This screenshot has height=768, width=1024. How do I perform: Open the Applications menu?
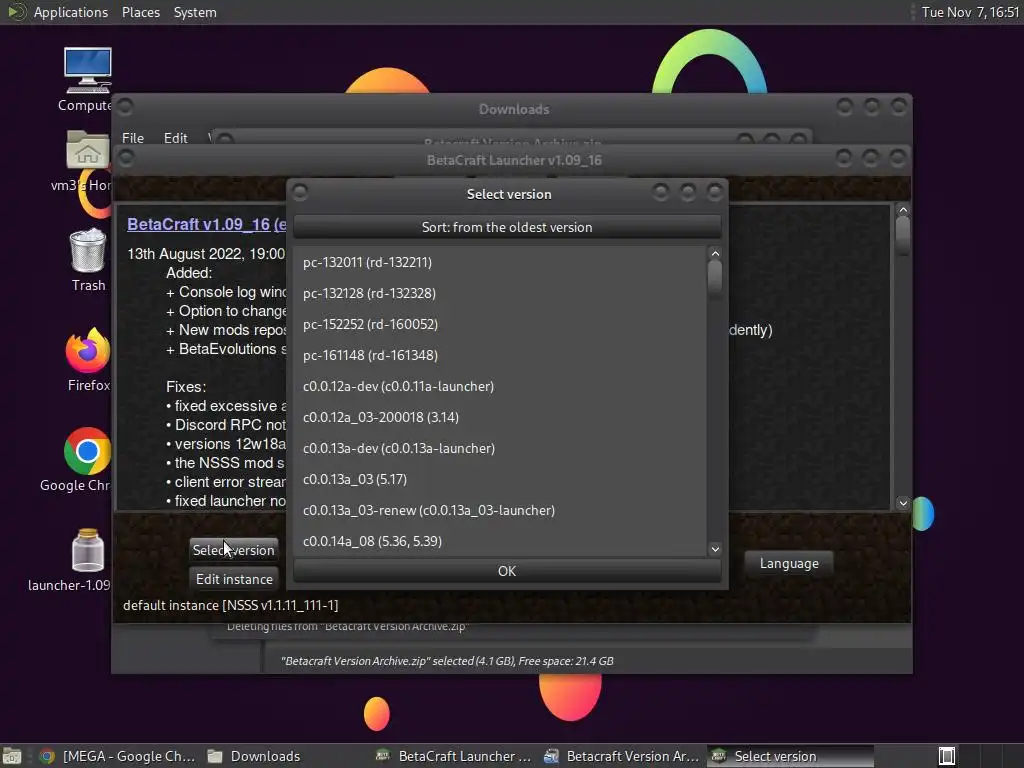[x=71, y=12]
